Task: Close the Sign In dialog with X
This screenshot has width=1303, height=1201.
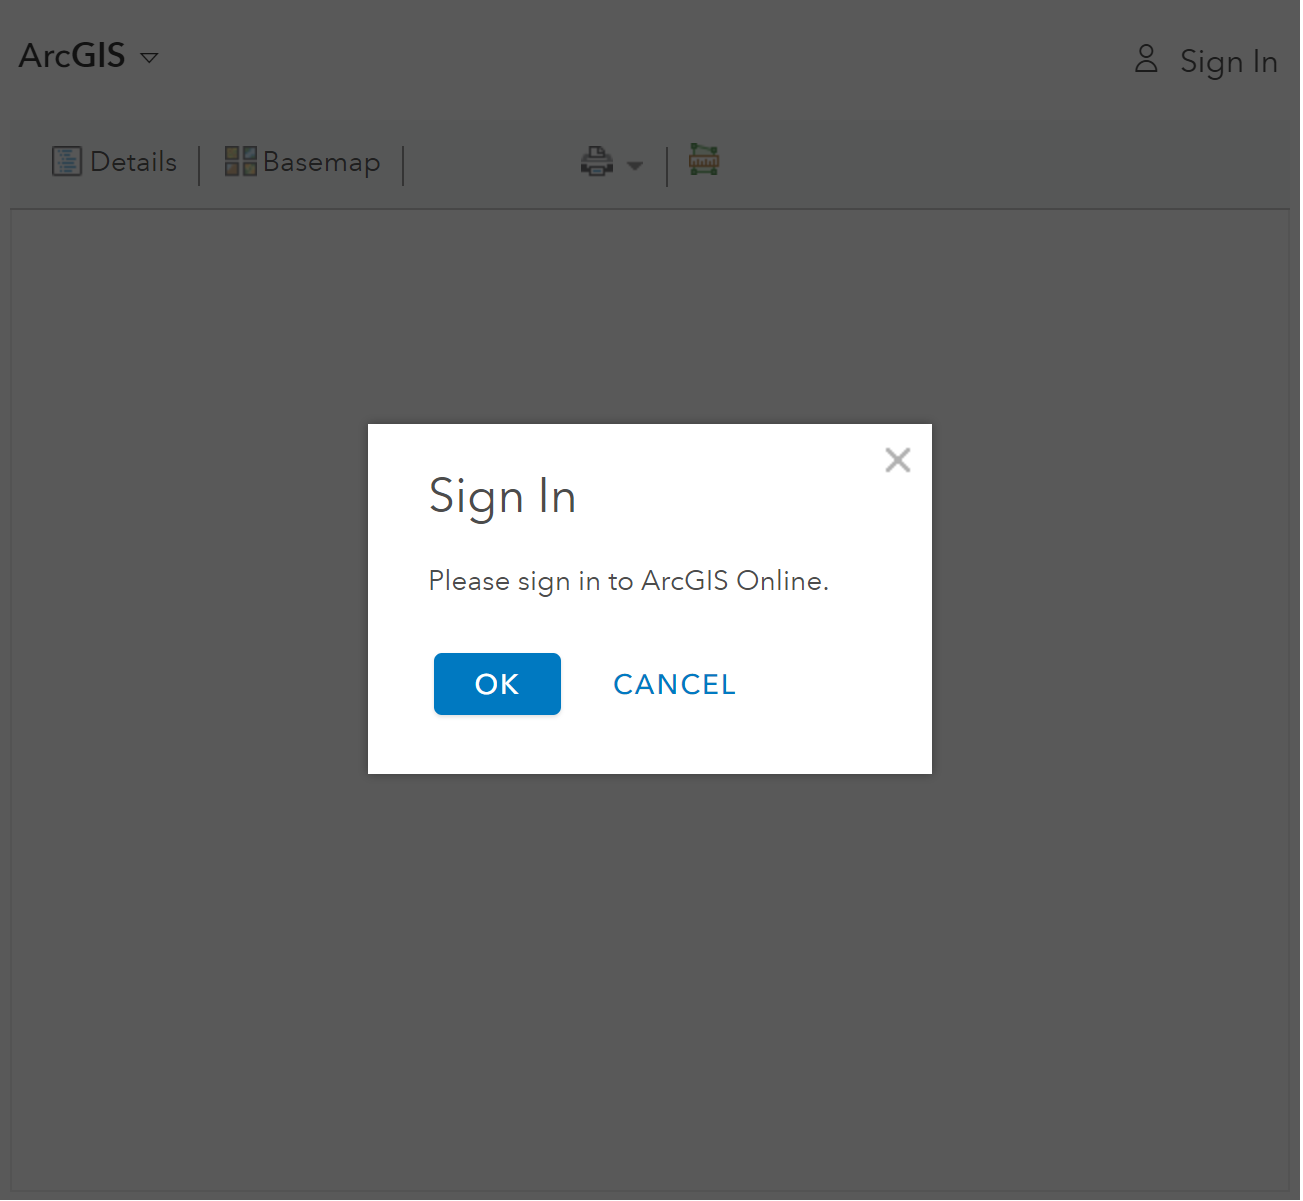Action: click(898, 460)
